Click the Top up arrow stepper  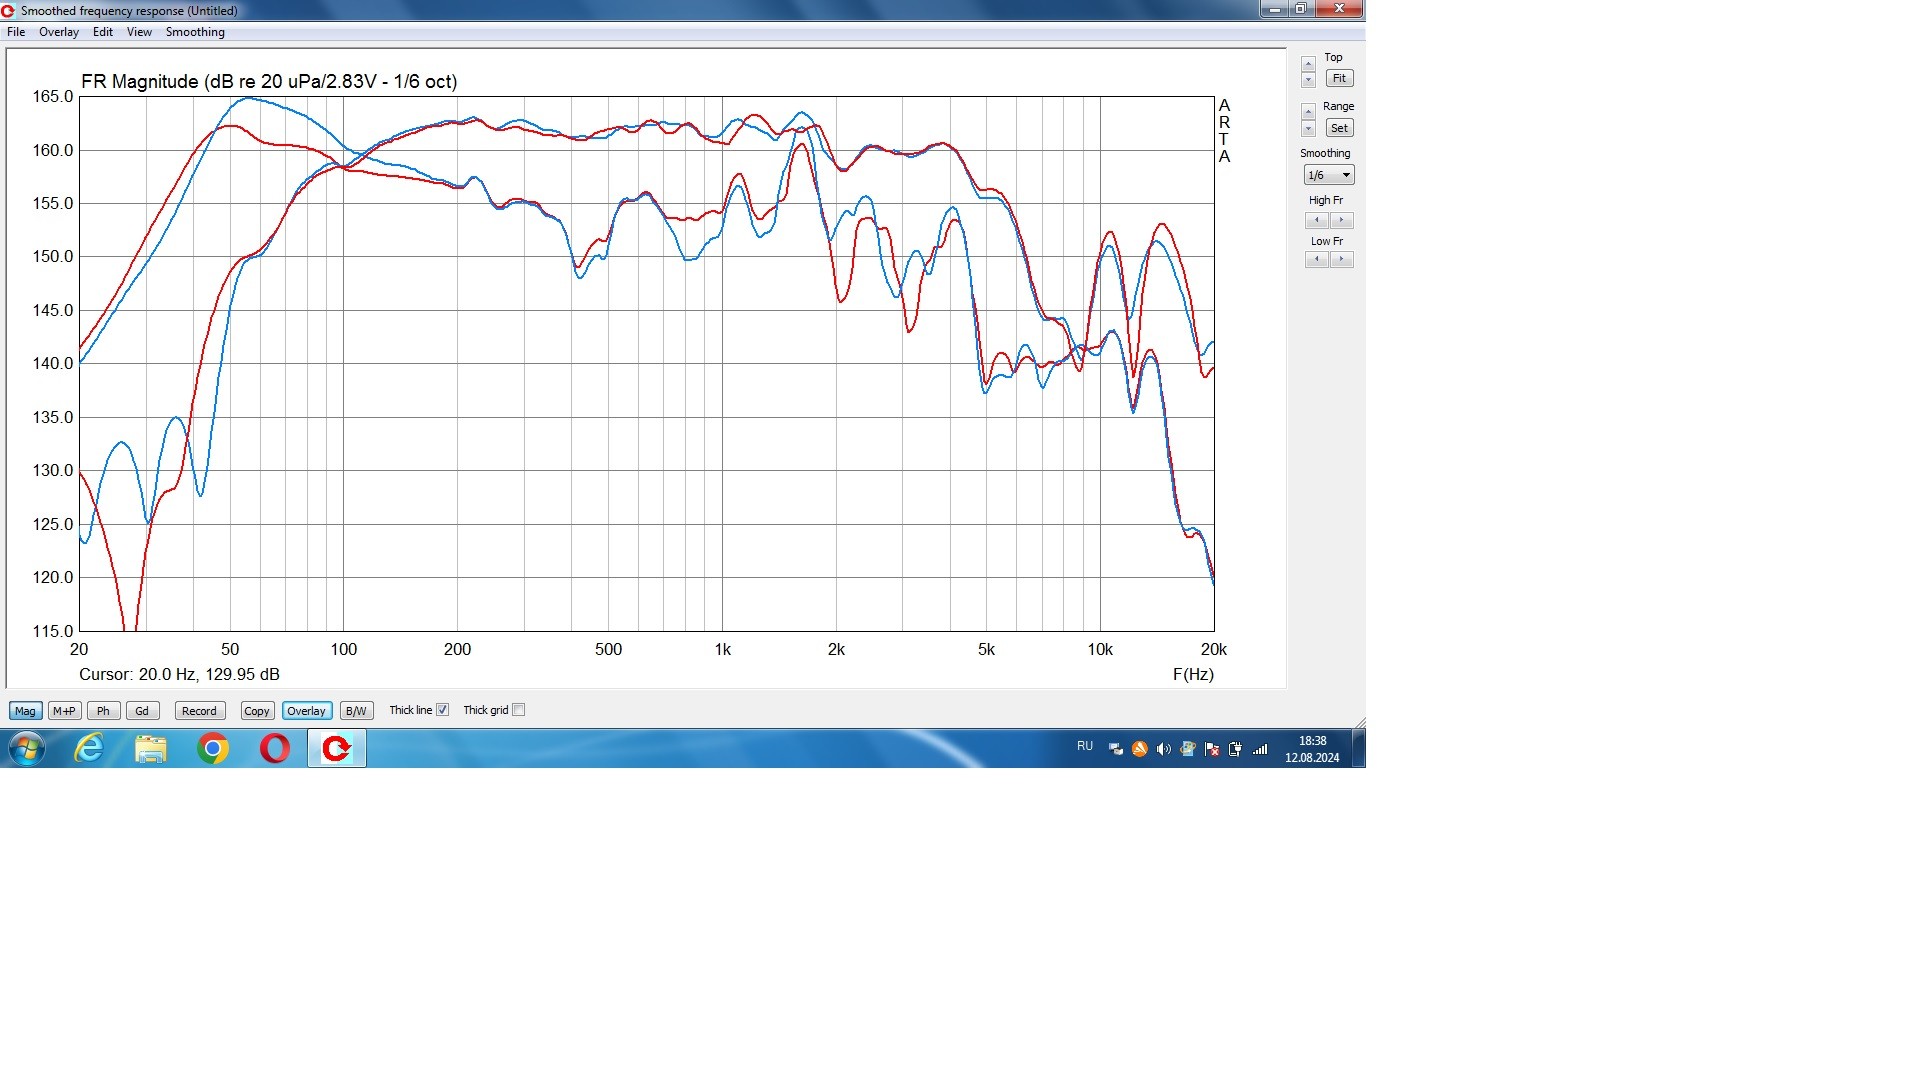(x=1308, y=64)
